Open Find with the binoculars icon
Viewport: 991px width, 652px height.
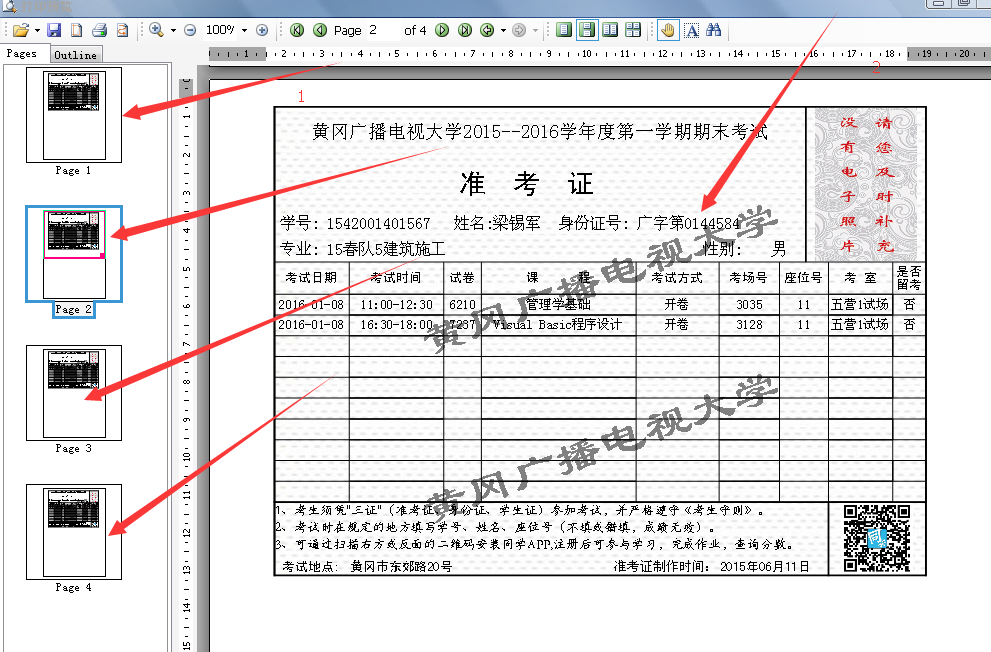[x=714, y=30]
